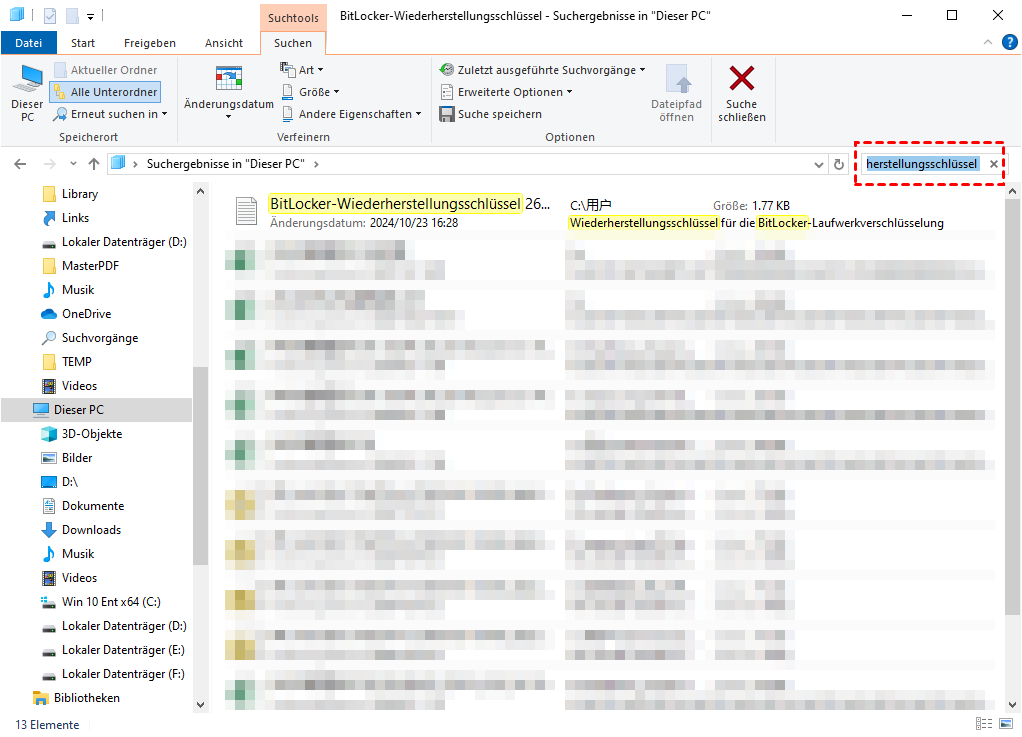Open Erweiterte Optionen dropdown
The image size is (1022, 737).
click(506, 92)
